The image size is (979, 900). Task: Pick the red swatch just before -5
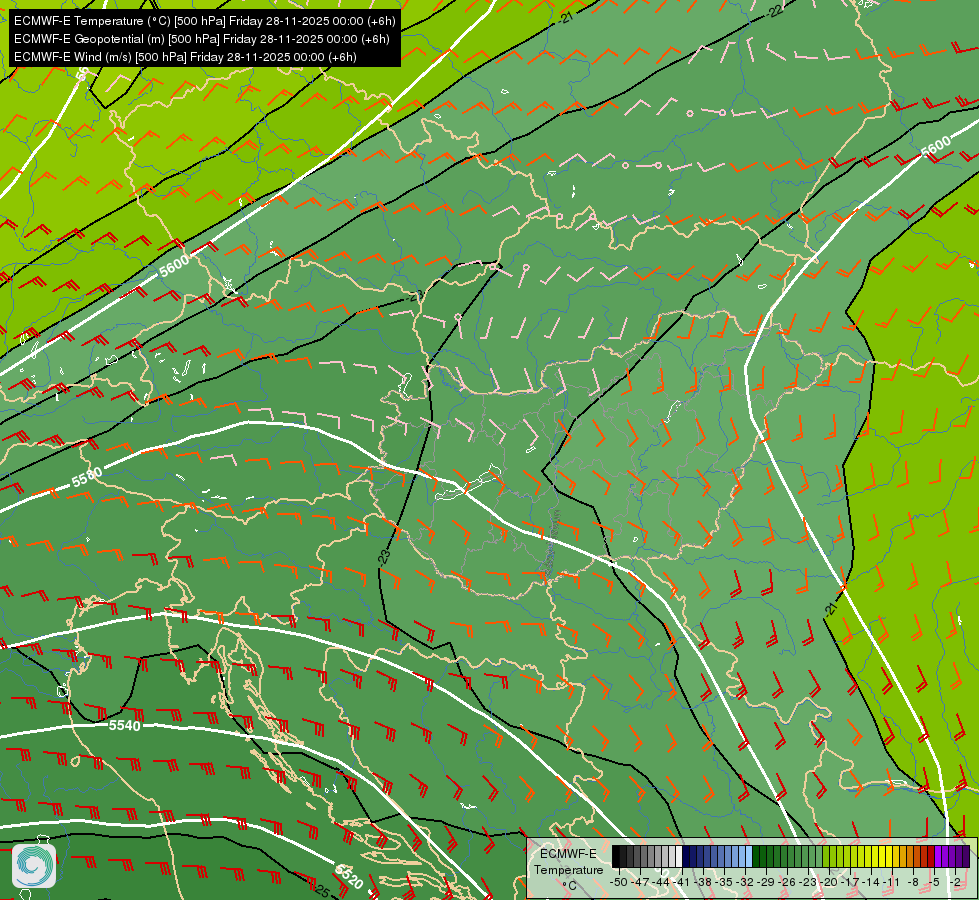pyautogui.click(x=931, y=856)
